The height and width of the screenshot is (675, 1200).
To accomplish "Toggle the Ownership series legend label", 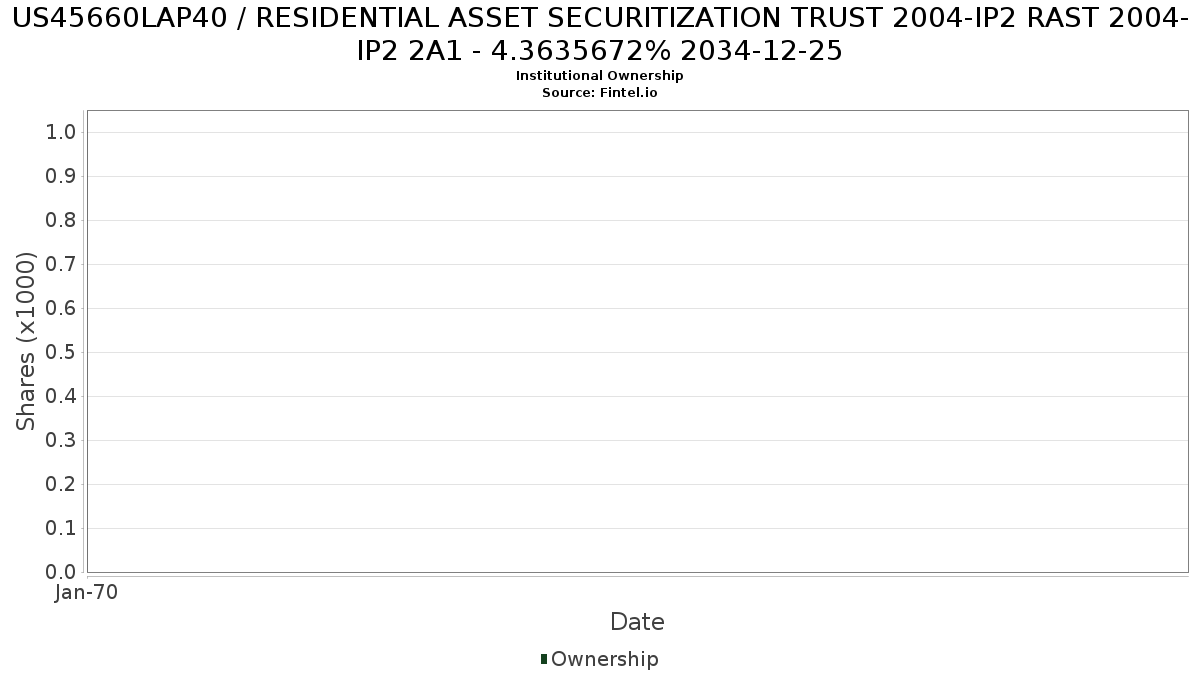I will coord(605,659).
